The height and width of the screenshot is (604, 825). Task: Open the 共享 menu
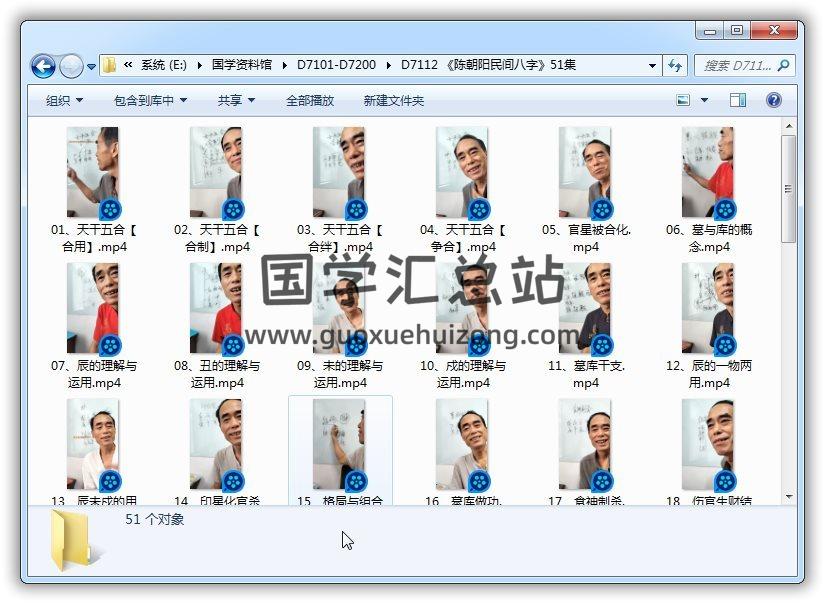(236, 100)
